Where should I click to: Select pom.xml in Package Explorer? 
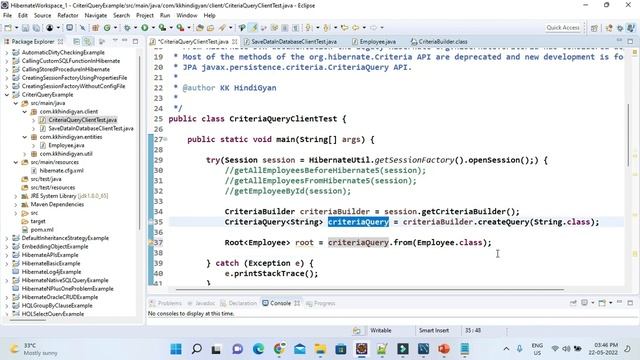[x=37, y=229]
